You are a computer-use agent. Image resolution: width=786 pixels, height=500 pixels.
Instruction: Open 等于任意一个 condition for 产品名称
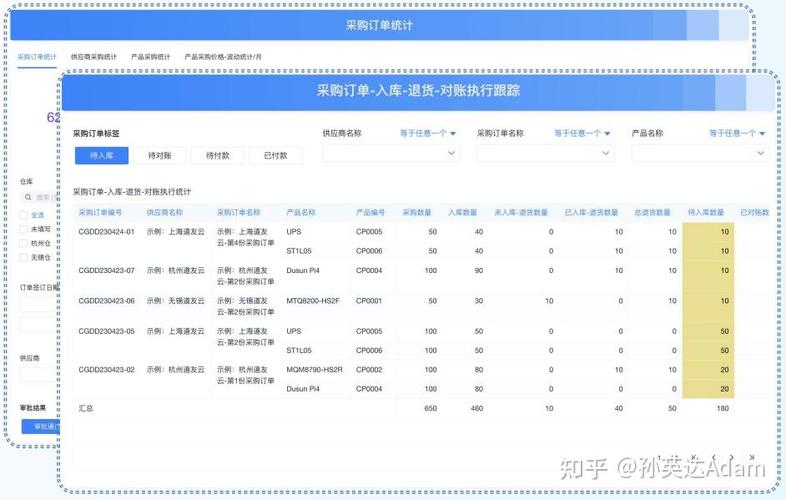coord(737,133)
